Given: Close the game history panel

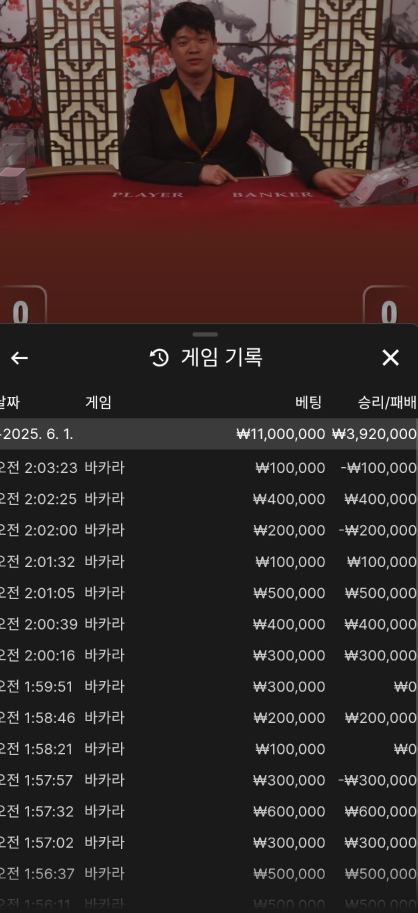Looking at the screenshot, I should 391,358.
